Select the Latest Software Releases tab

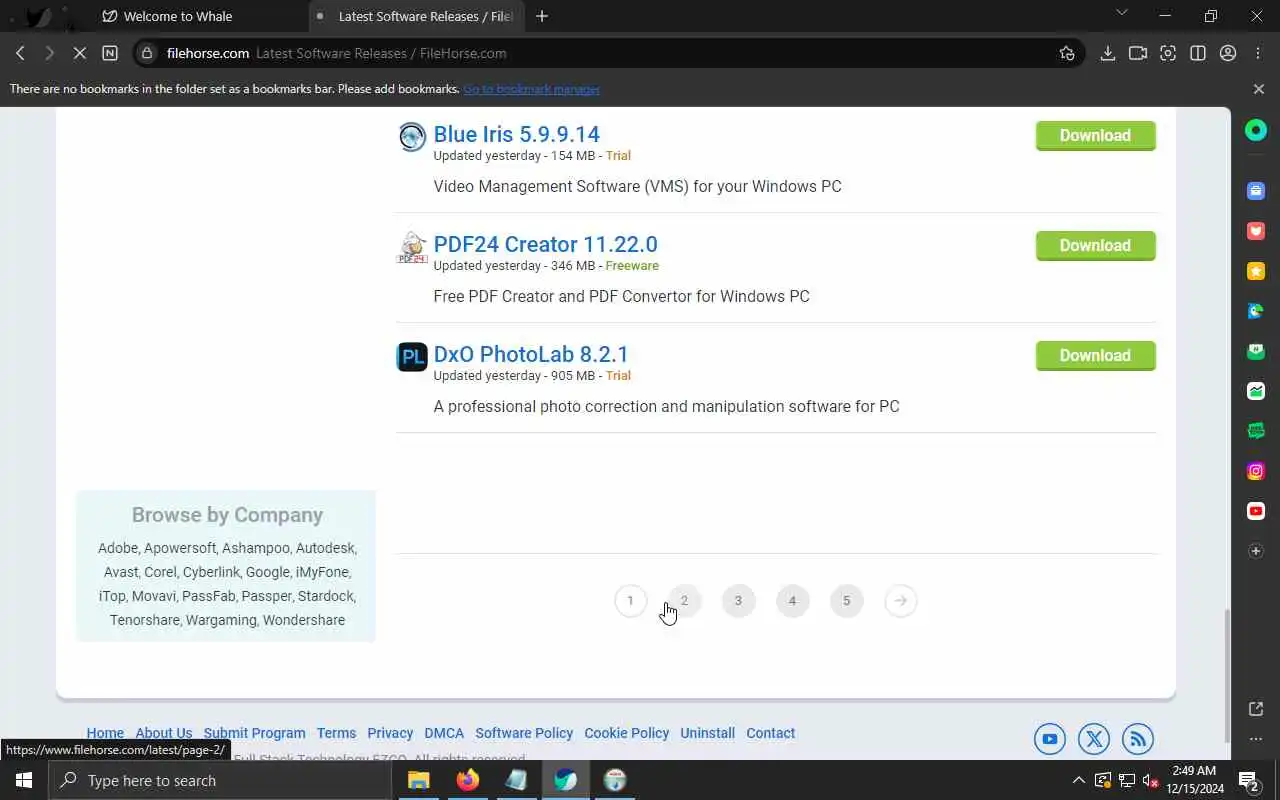pyautogui.click(x=417, y=16)
